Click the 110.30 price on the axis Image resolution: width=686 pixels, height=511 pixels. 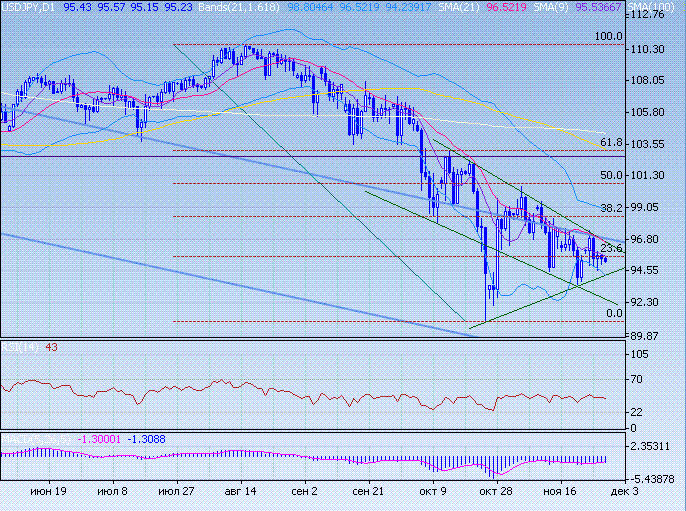(x=650, y=49)
